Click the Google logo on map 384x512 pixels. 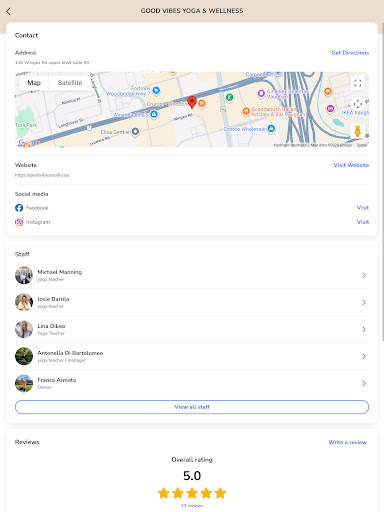[29, 143]
